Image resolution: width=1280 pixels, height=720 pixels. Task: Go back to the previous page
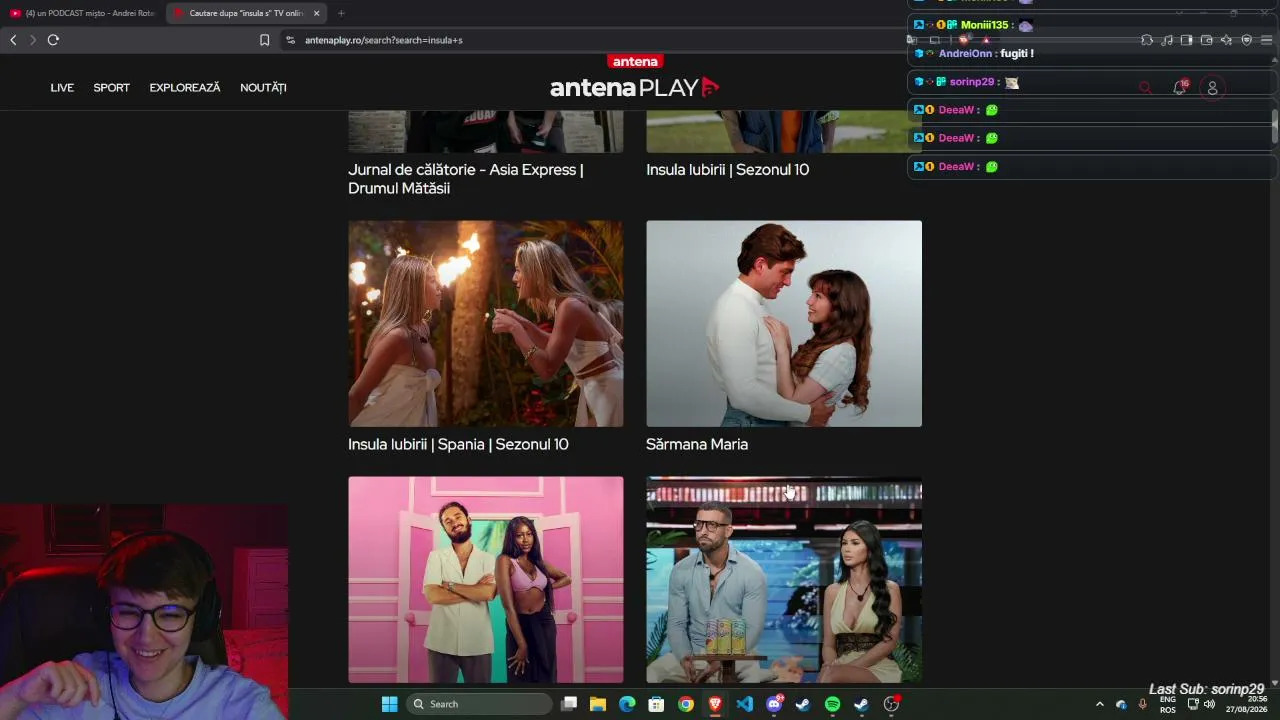click(x=13, y=40)
